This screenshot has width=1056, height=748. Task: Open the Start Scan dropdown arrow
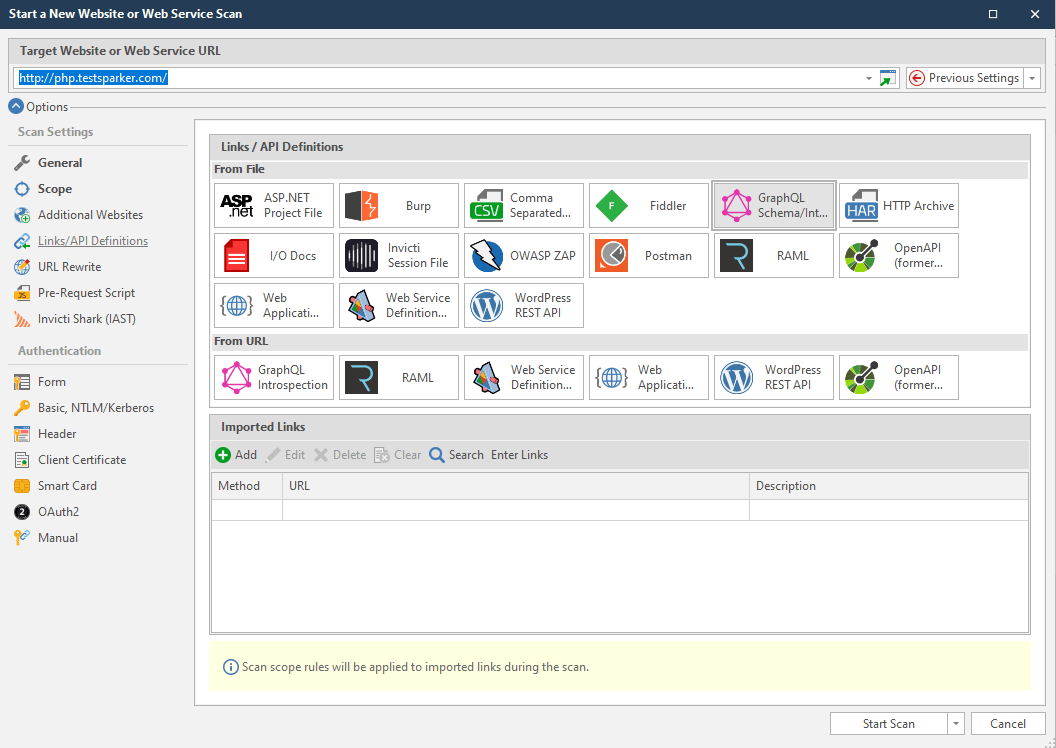coord(955,723)
